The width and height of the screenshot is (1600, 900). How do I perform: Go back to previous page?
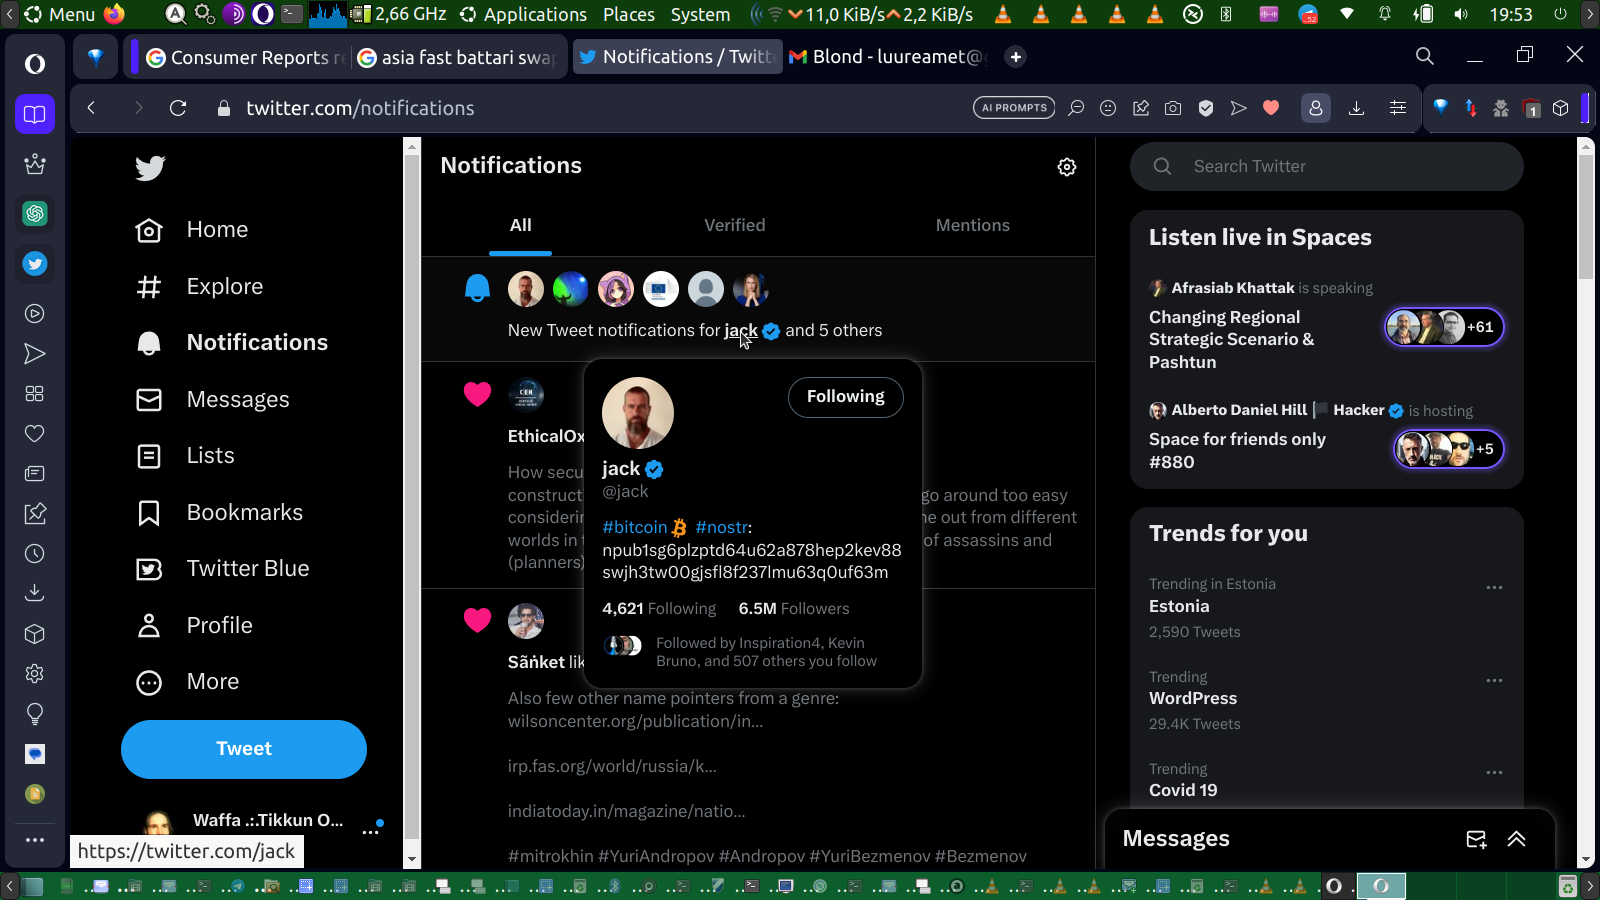click(x=91, y=108)
